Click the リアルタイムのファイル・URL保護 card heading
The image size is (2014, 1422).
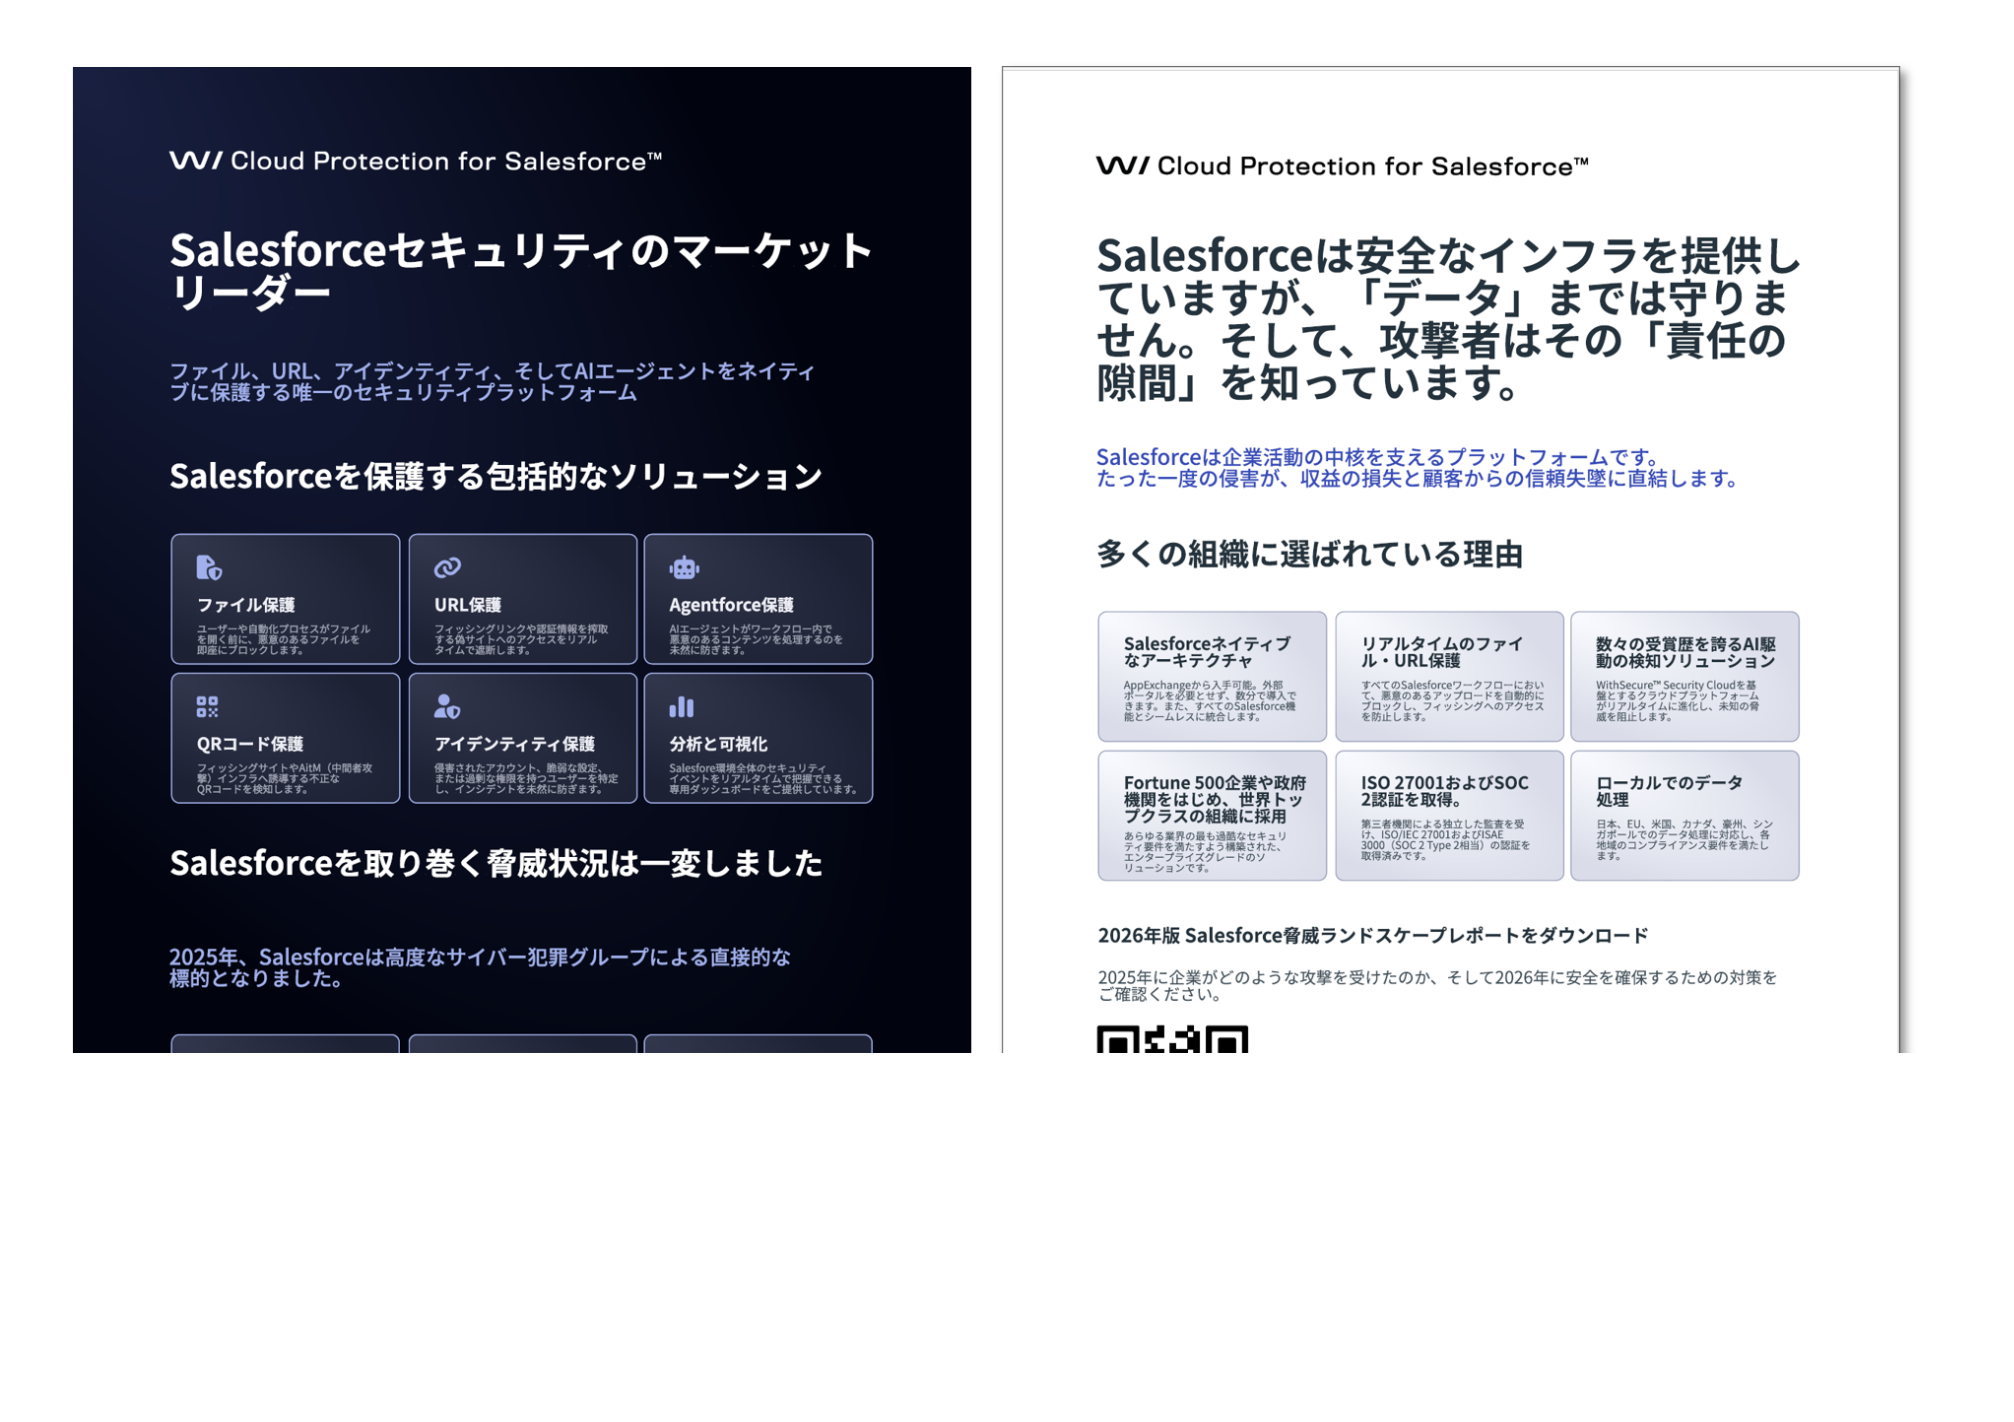click(1441, 652)
